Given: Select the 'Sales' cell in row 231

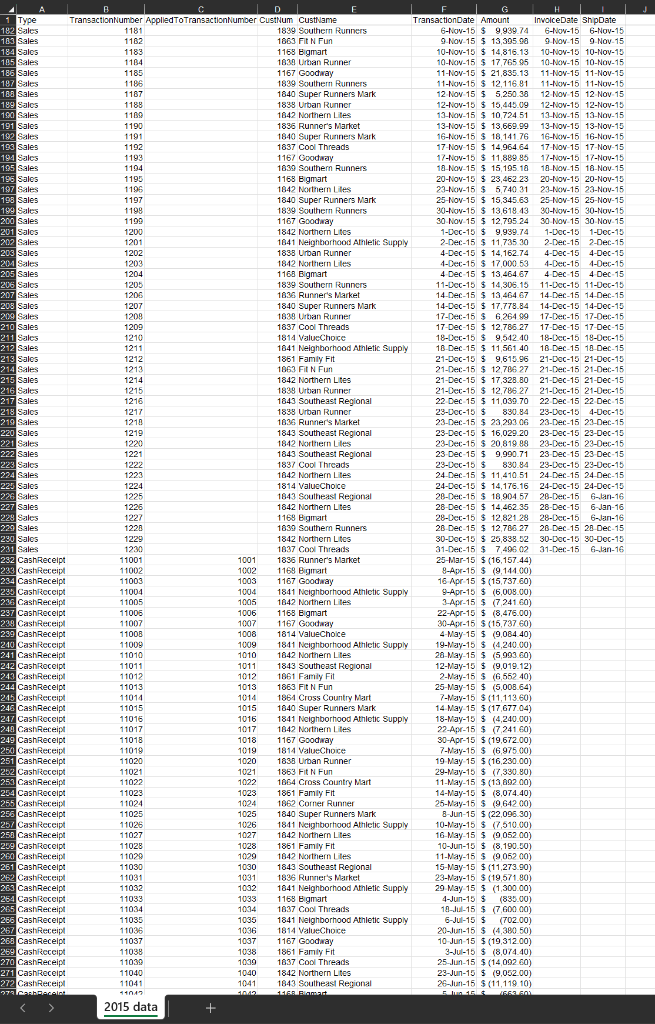Looking at the screenshot, I should pos(42,549).
